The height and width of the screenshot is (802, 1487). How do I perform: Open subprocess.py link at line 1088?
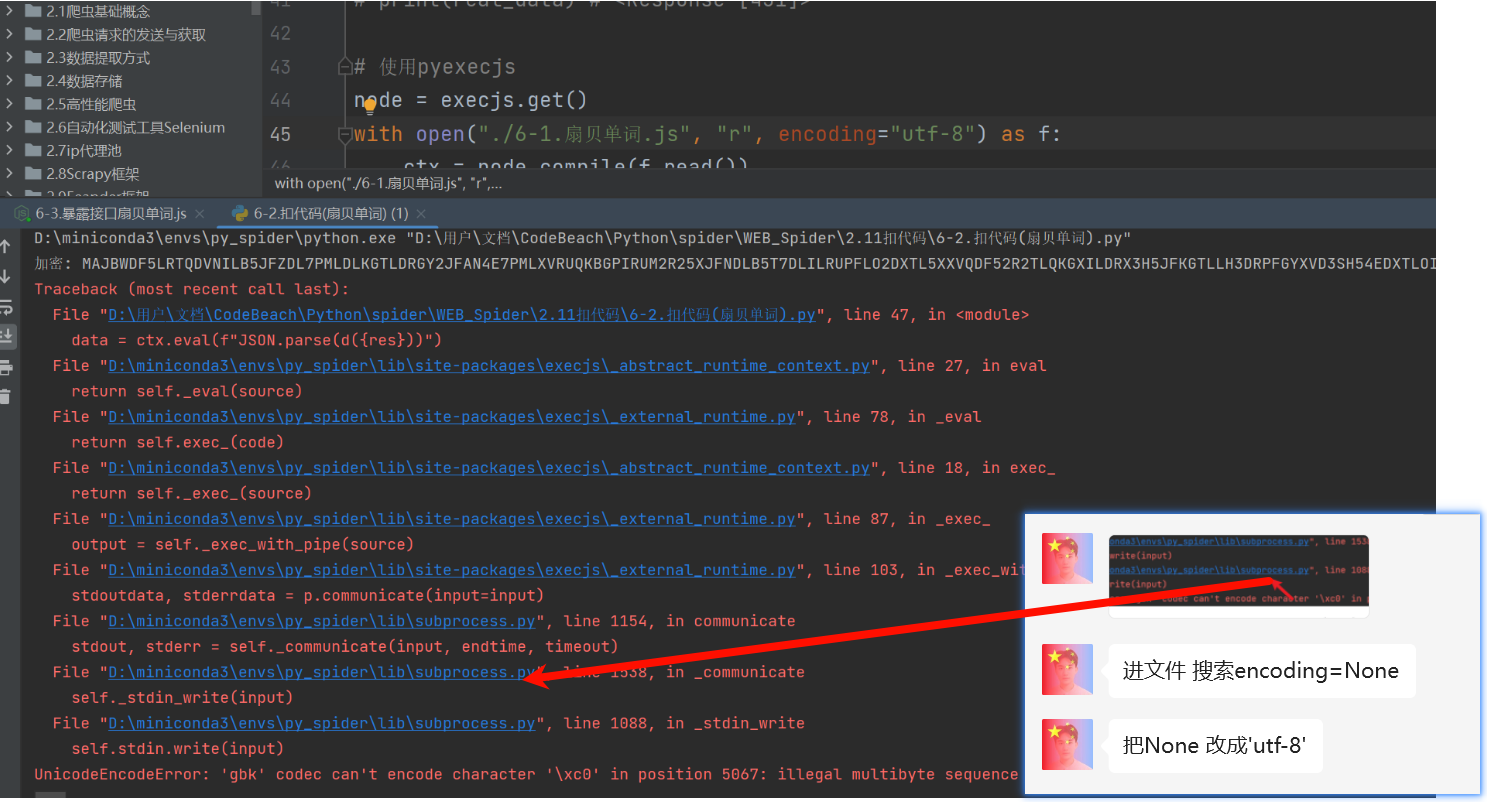pos(322,723)
